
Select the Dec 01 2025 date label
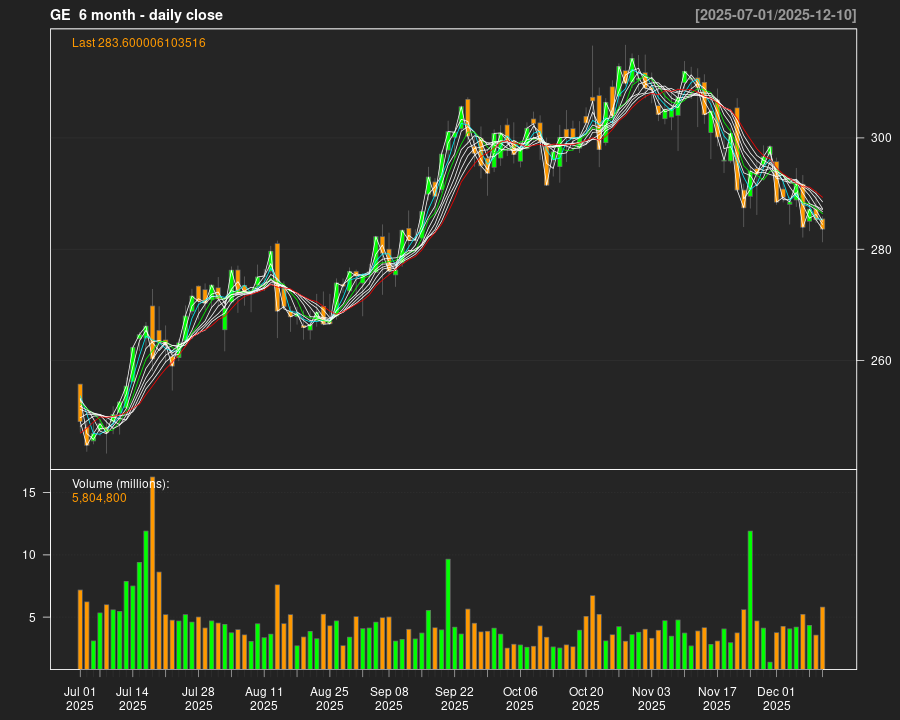tap(776, 698)
